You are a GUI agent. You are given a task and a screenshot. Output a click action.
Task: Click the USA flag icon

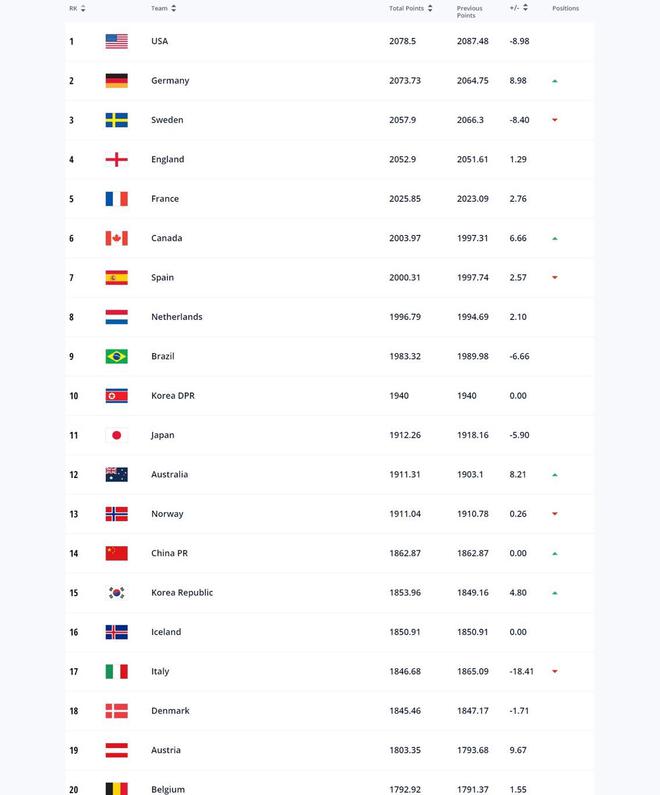point(116,41)
